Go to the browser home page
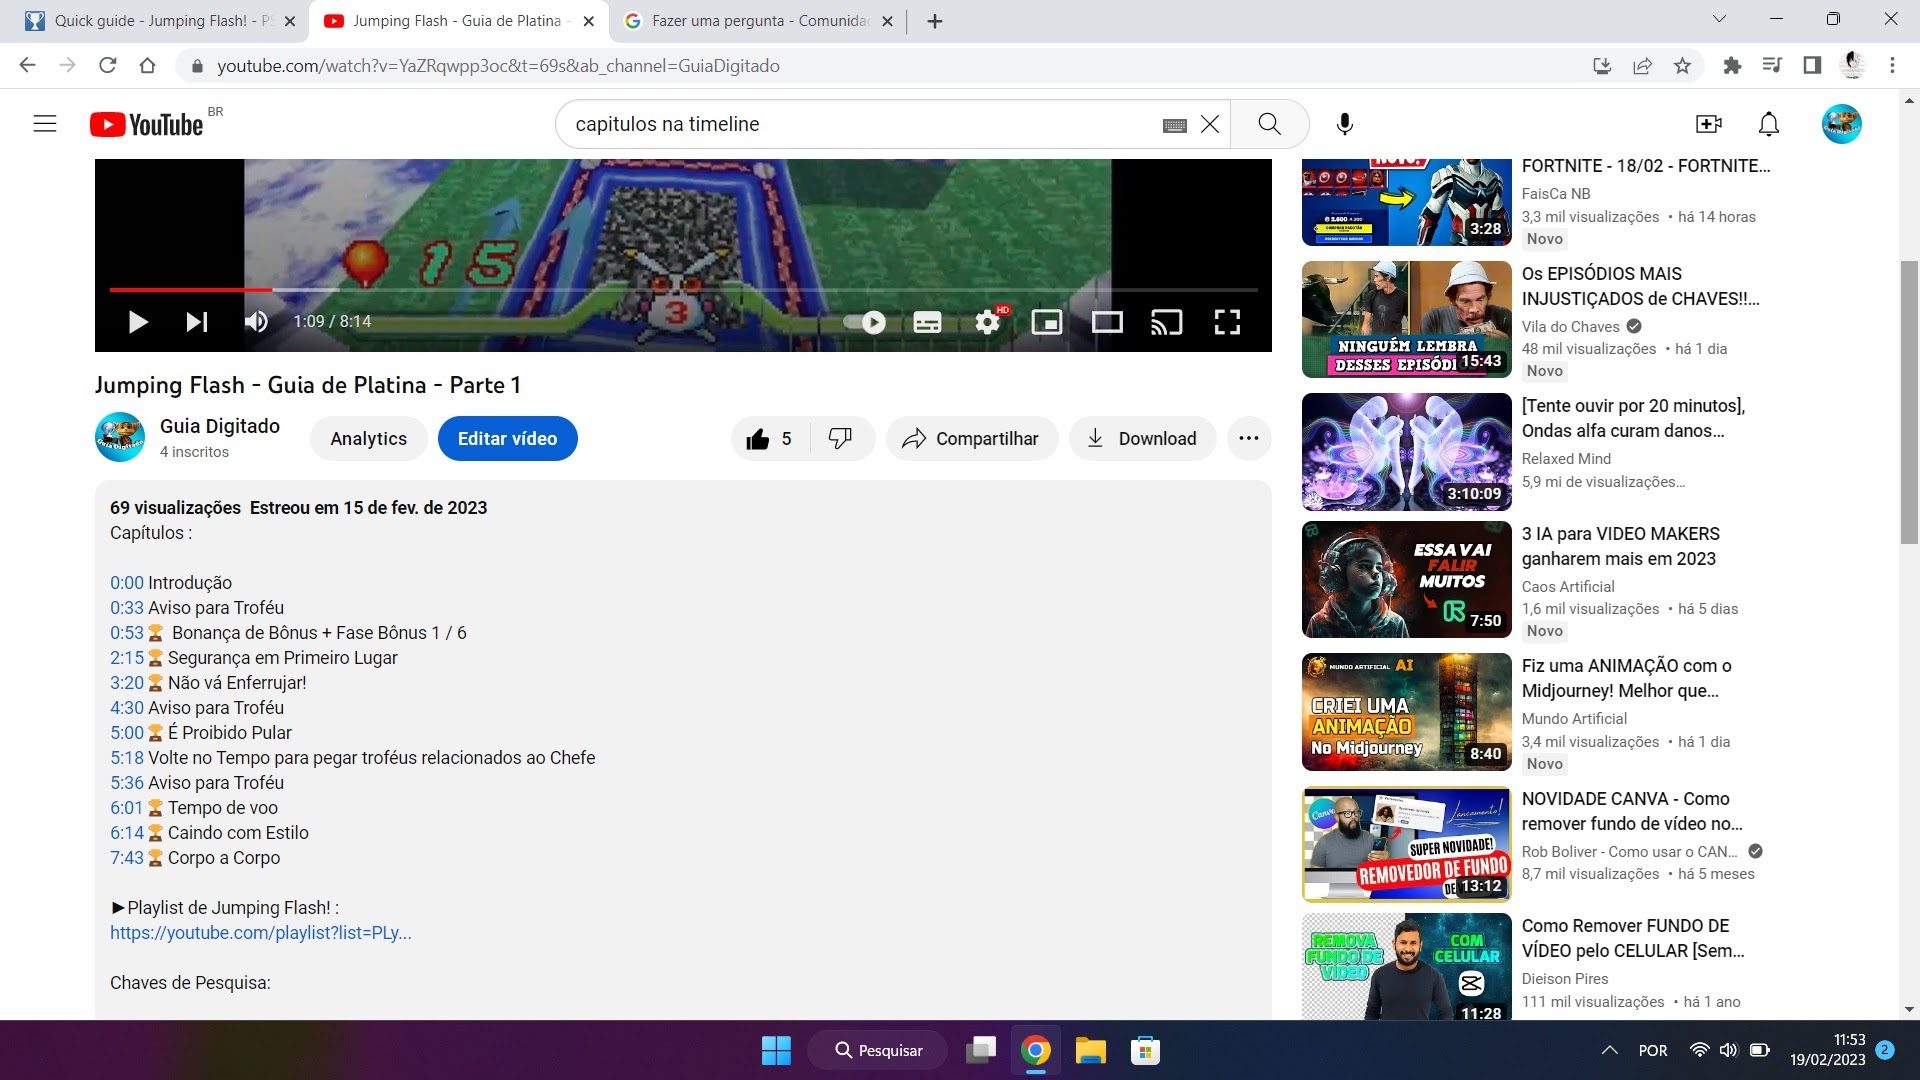Screen dimensions: 1920x1080 pos(147,65)
